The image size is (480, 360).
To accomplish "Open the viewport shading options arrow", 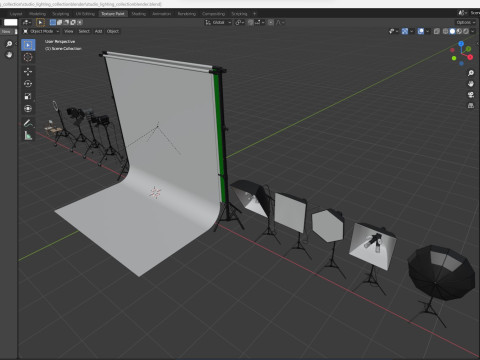I will (x=473, y=31).
